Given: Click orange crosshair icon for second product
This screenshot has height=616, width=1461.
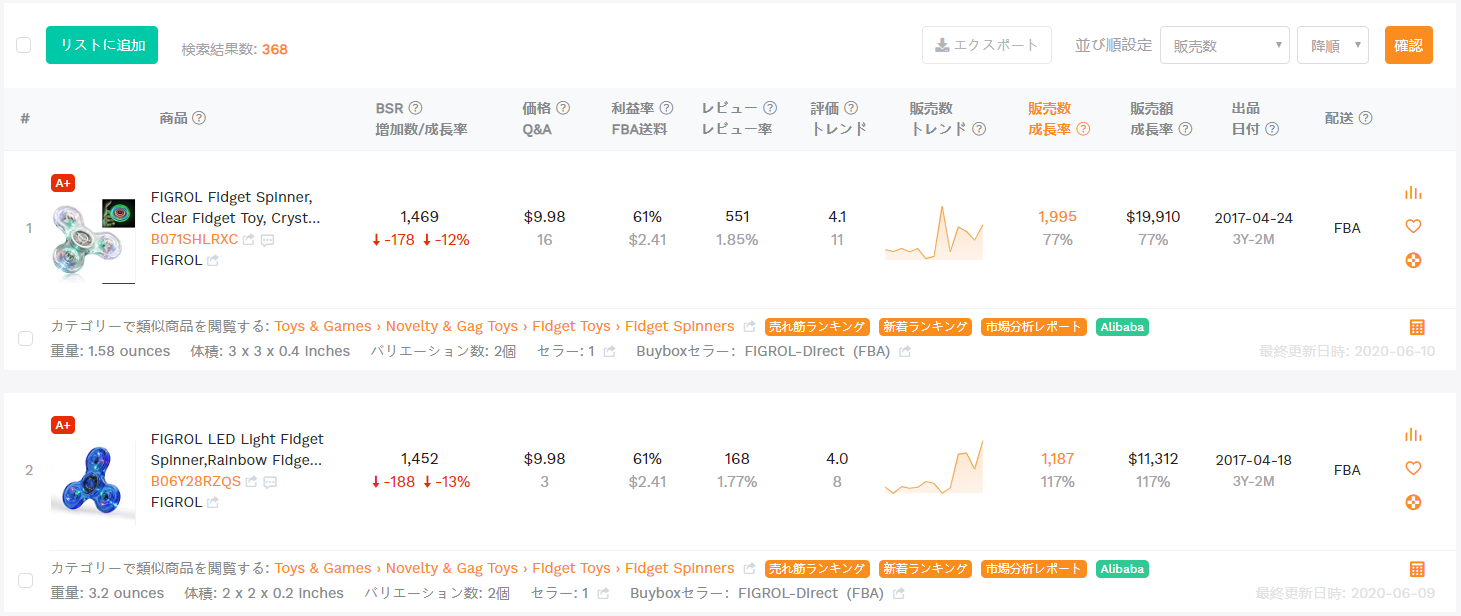Looking at the screenshot, I should pos(1413,502).
